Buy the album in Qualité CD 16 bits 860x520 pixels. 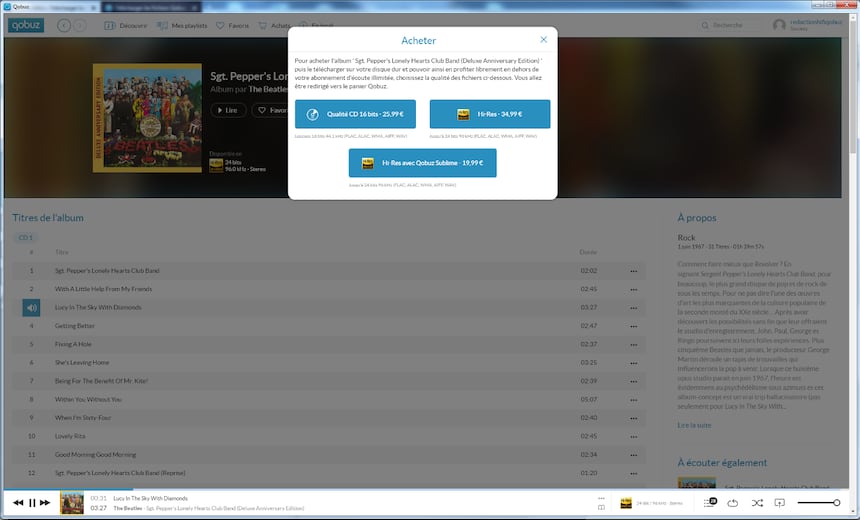[355, 114]
